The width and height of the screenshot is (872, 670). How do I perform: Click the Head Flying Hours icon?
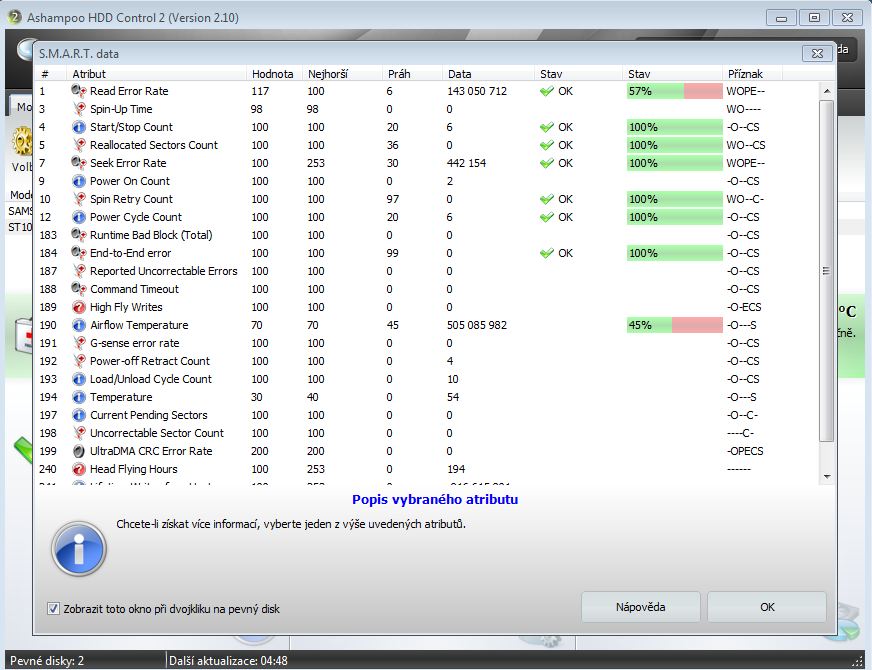tap(79, 469)
